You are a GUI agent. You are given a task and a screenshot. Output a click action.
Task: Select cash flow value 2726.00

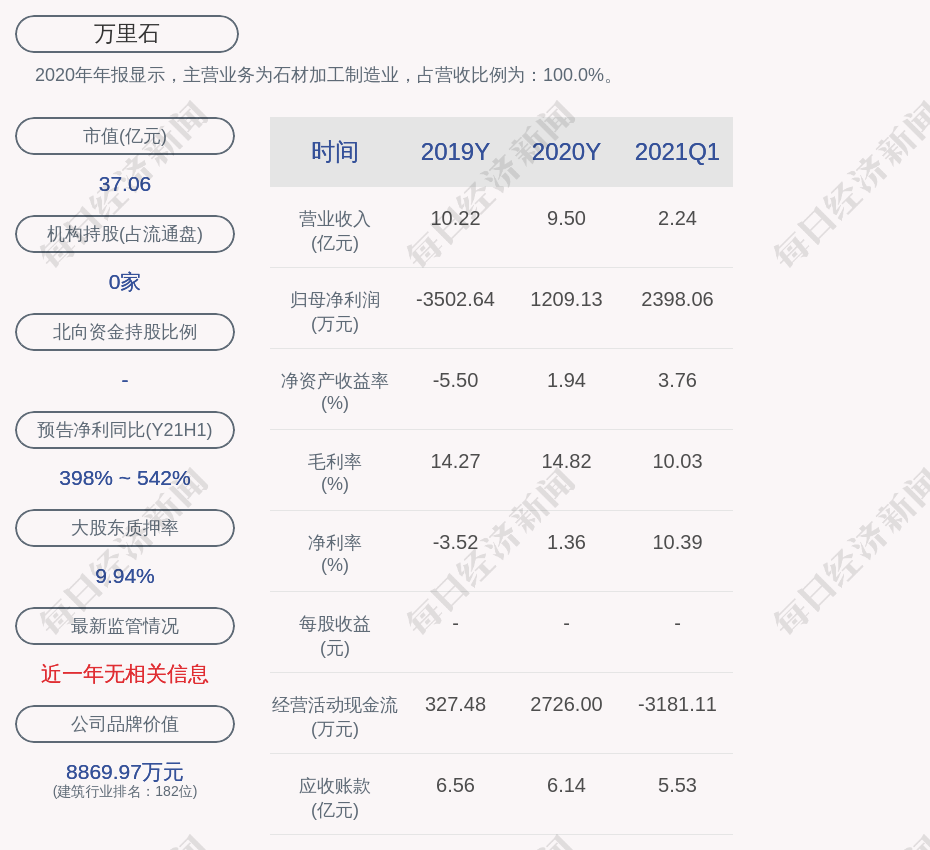(x=566, y=704)
